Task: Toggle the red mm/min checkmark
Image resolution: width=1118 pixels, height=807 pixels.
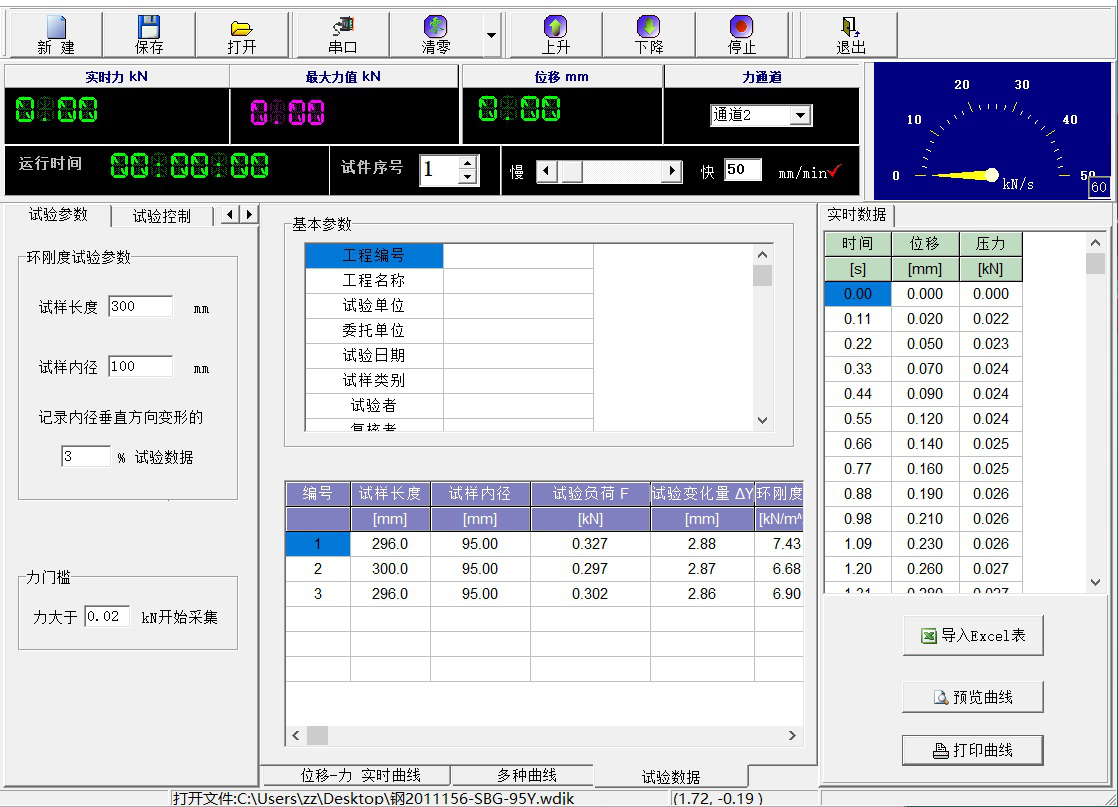Action: click(836, 171)
